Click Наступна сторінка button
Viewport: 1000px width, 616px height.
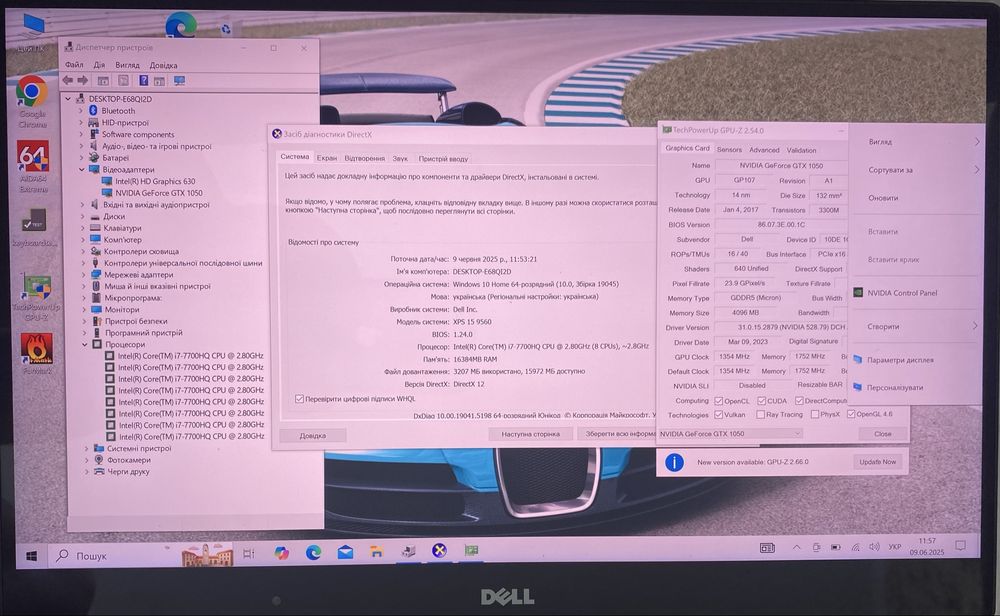pyautogui.click(x=530, y=434)
